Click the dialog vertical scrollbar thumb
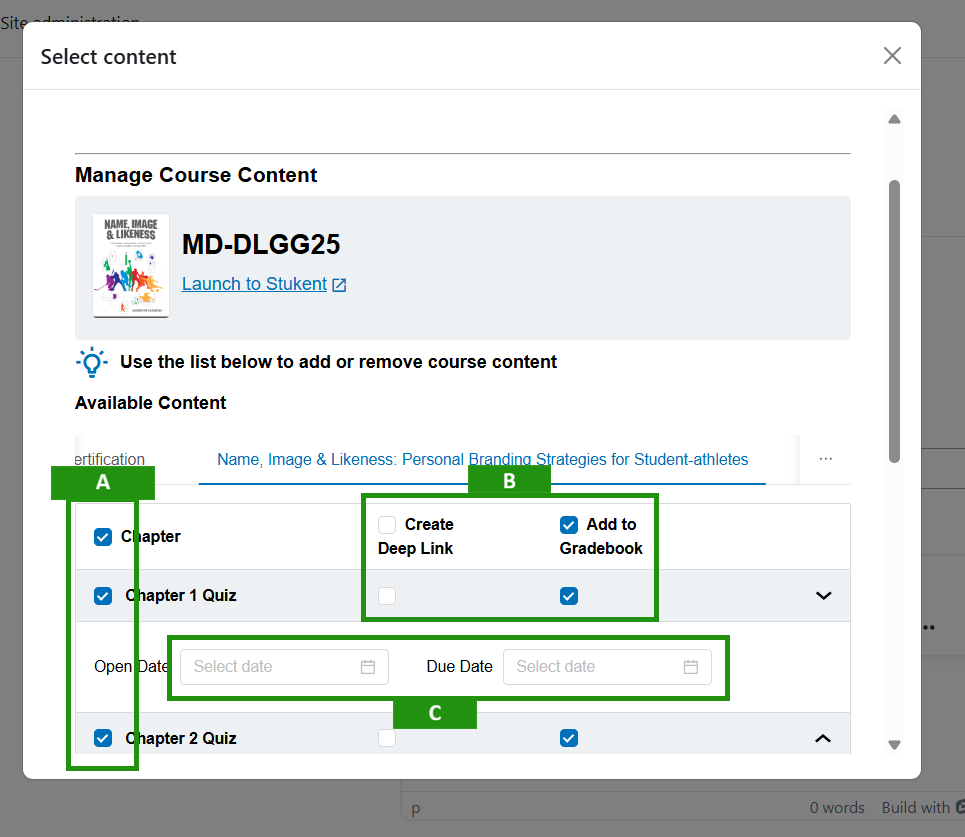This screenshot has height=837, width=965. 894,320
